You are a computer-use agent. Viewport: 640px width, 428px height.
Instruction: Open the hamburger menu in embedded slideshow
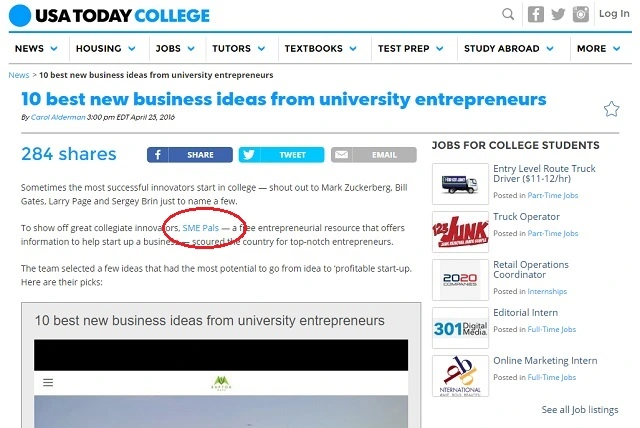(48, 382)
